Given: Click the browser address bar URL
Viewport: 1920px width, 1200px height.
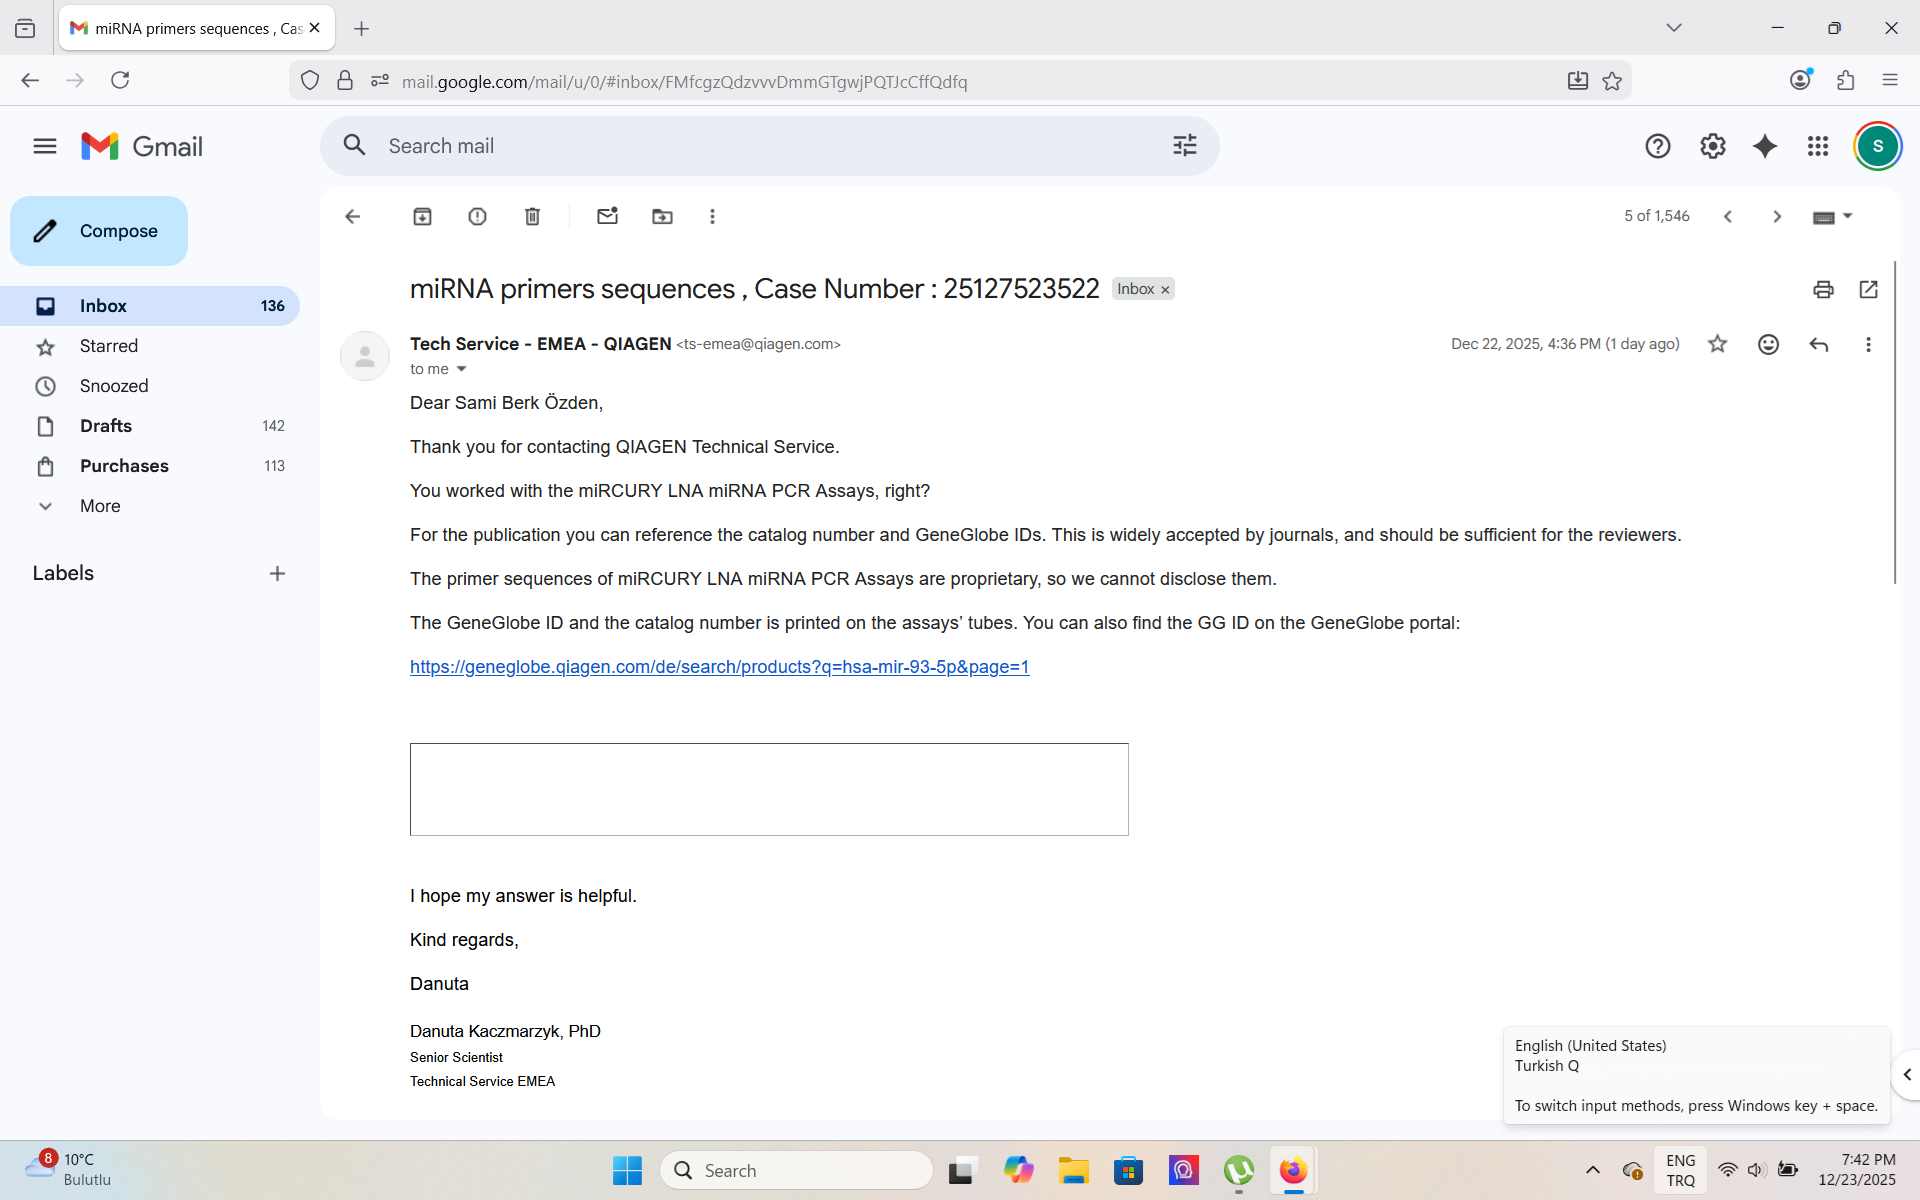Looking at the screenshot, I should tap(684, 82).
